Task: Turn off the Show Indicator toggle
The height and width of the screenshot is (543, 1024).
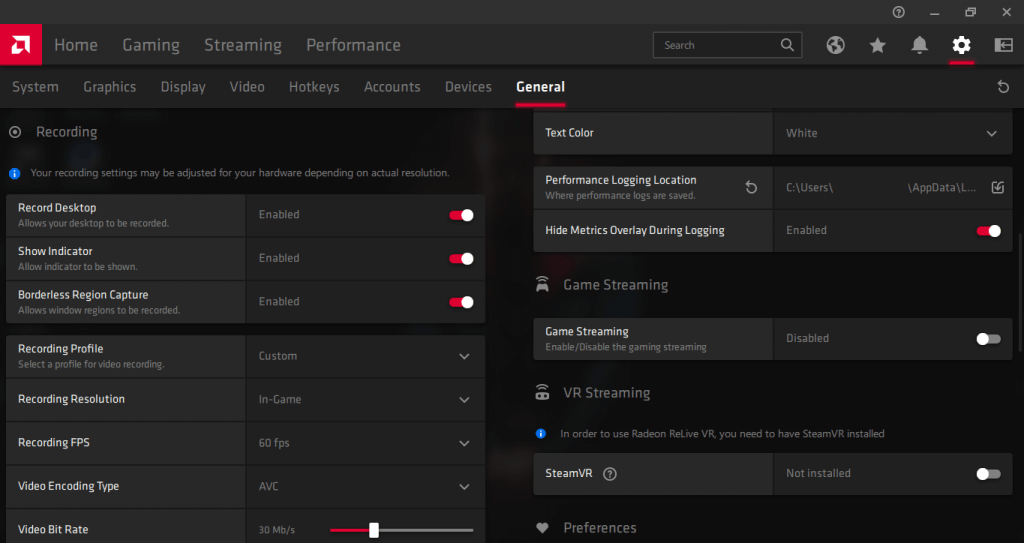Action: click(461, 259)
